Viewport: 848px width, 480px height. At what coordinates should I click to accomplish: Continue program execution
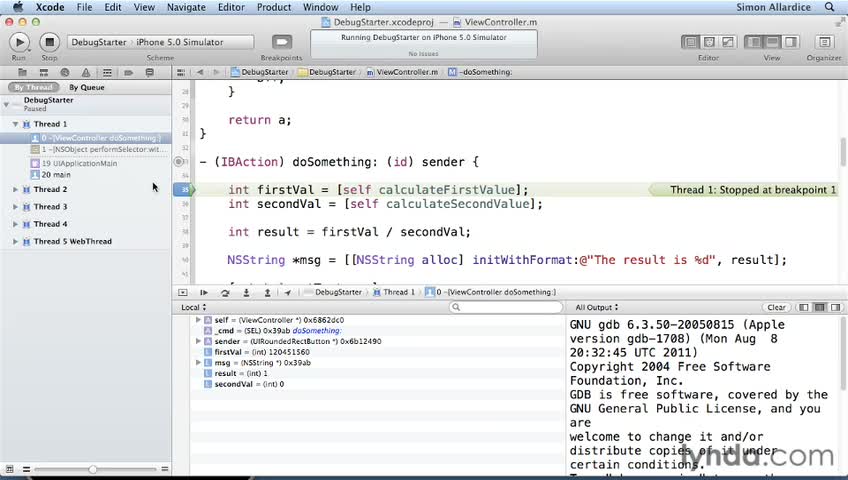(x=204, y=292)
